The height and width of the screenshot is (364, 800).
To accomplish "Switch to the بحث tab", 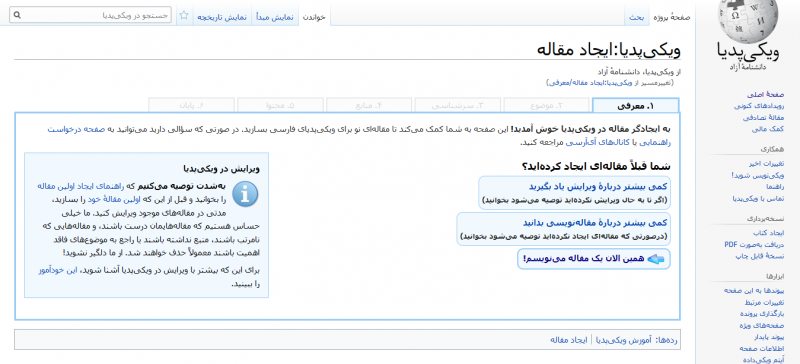I will tap(636, 17).
